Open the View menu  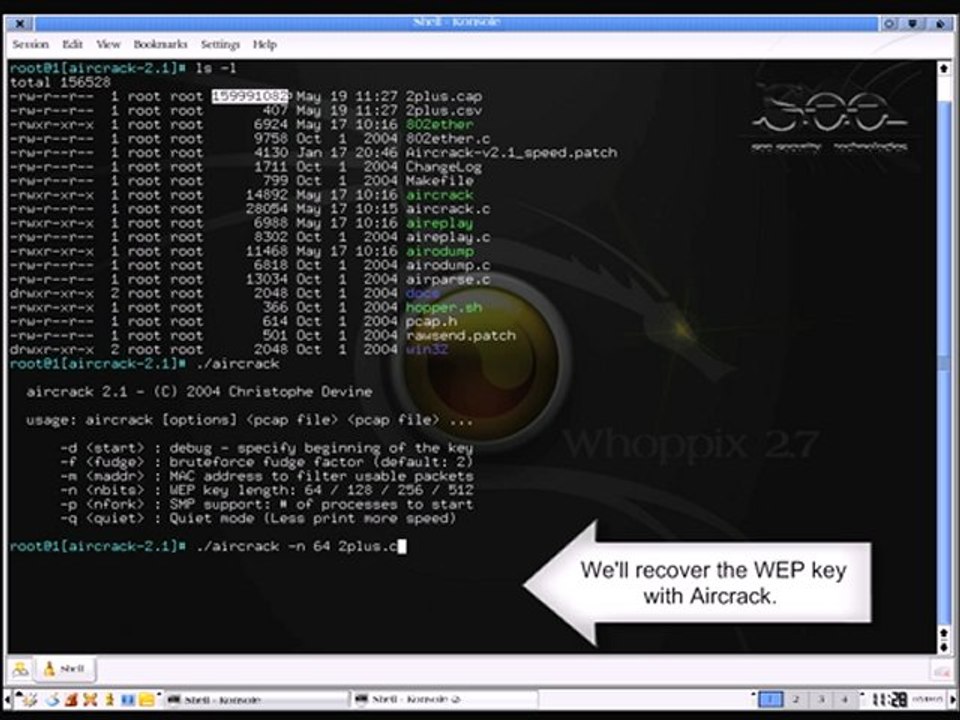coord(108,44)
